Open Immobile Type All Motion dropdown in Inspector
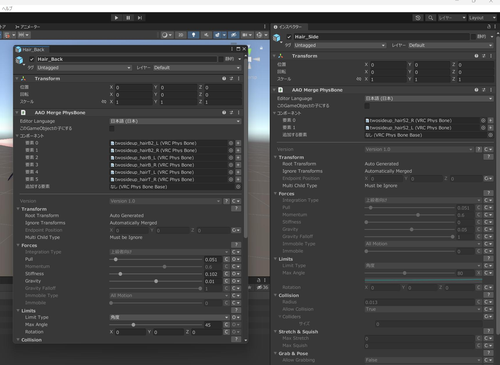This screenshot has height=365, width=500. [x=423, y=244]
